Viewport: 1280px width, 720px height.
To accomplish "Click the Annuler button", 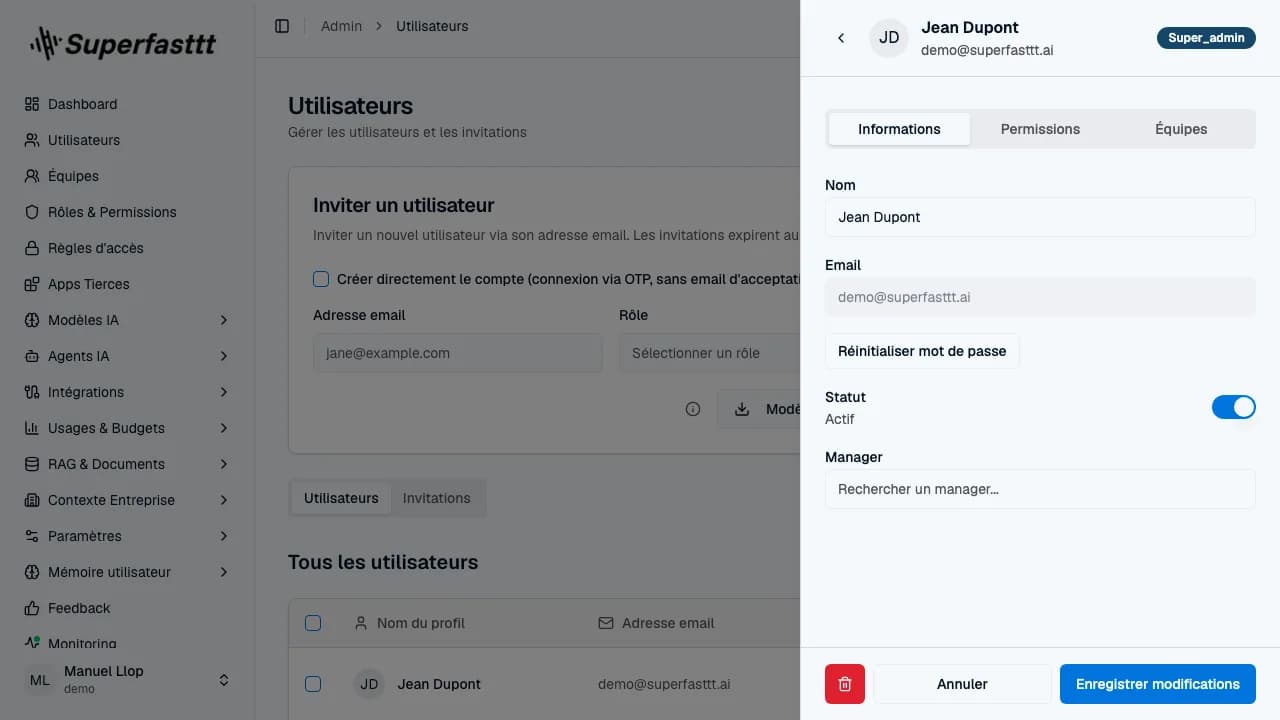I will (x=962, y=684).
